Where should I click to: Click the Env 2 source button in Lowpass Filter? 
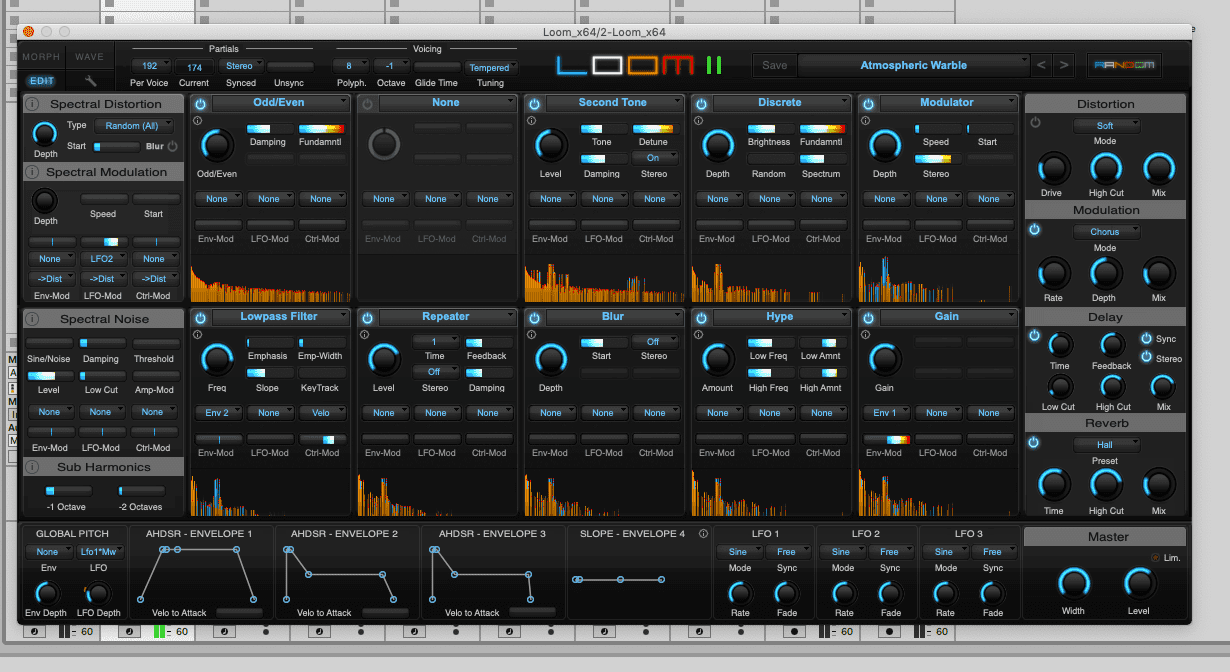point(216,413)
